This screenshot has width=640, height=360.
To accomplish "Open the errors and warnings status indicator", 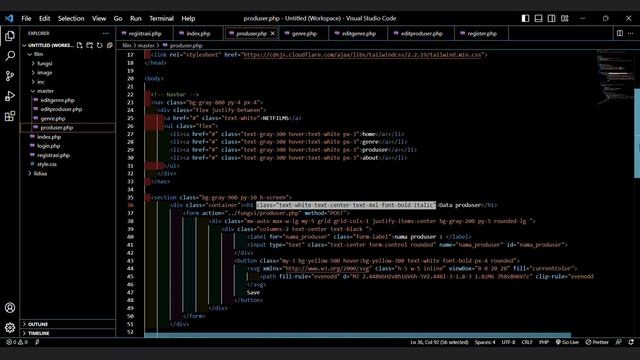I will tap(17, 342).
